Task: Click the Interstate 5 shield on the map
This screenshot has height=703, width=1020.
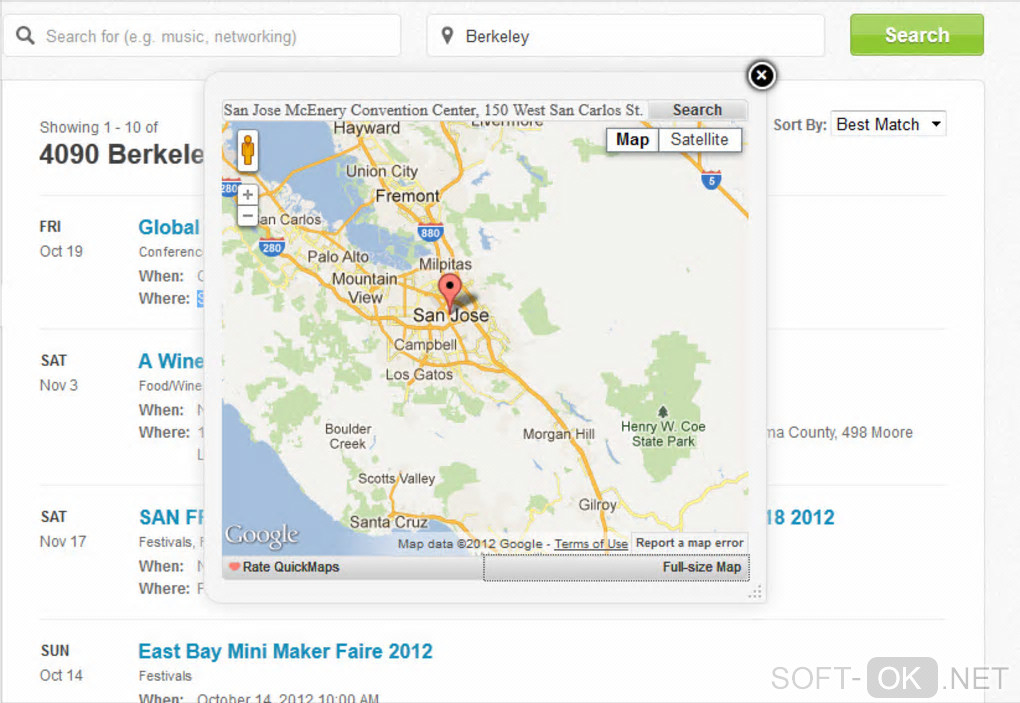Action: tap(711, 180)
